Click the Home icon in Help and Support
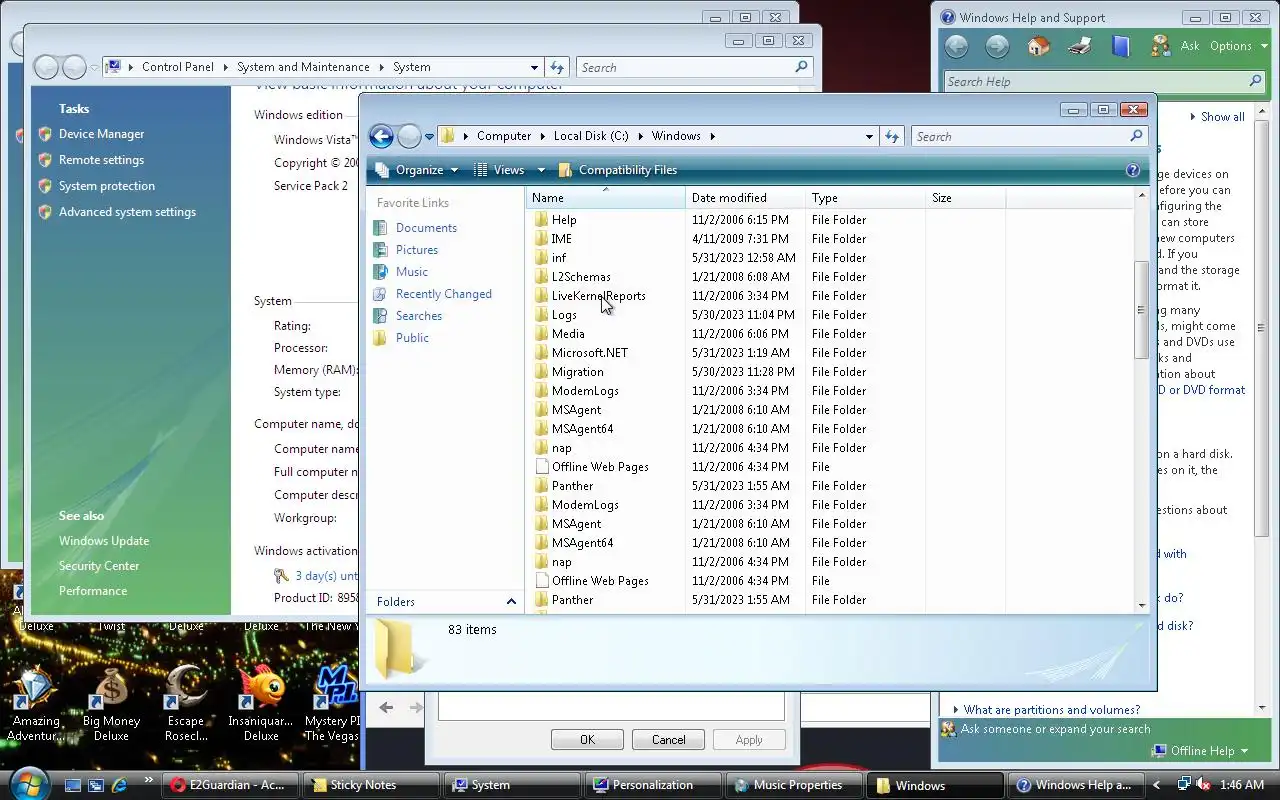The height and width of the screenshot is (800, 1280). (1038, 46)
